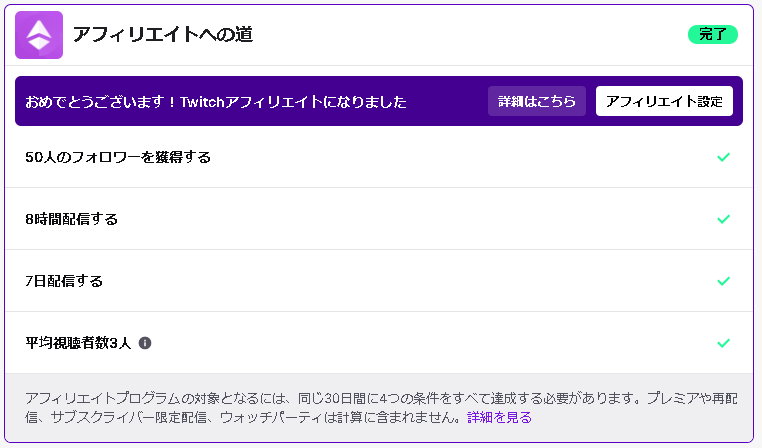Click the green 完了 status badge
The image size is (762, 448).
click(713, 34)
